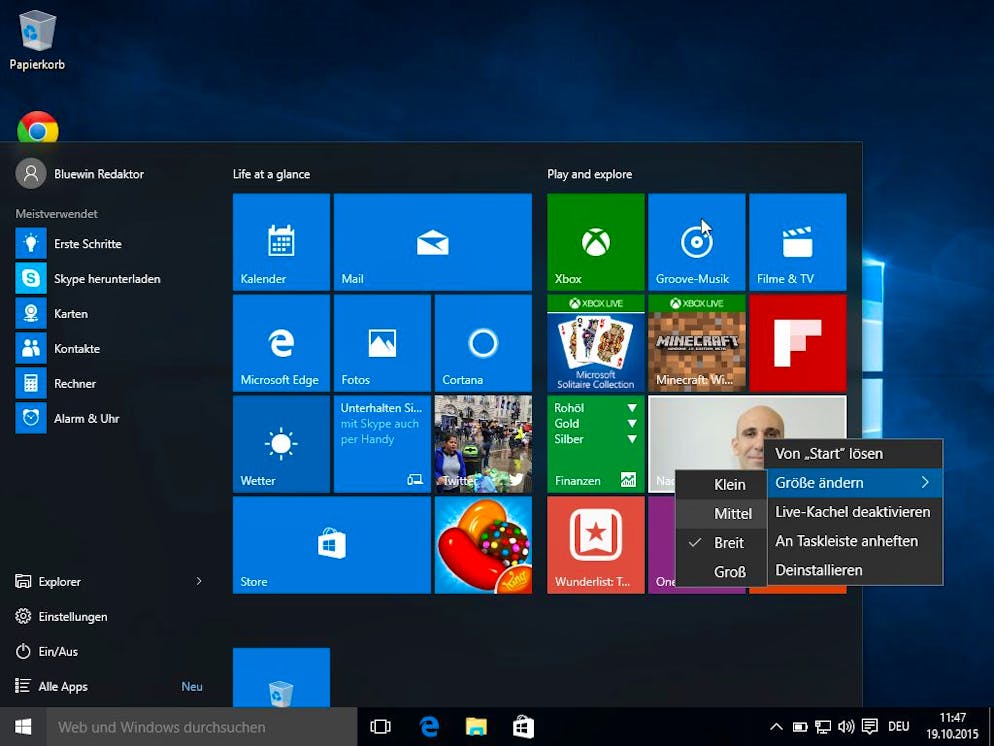The image size is (994, 746).
Task: Open the Finanzen tile
Action: click(x=595, y=444)
